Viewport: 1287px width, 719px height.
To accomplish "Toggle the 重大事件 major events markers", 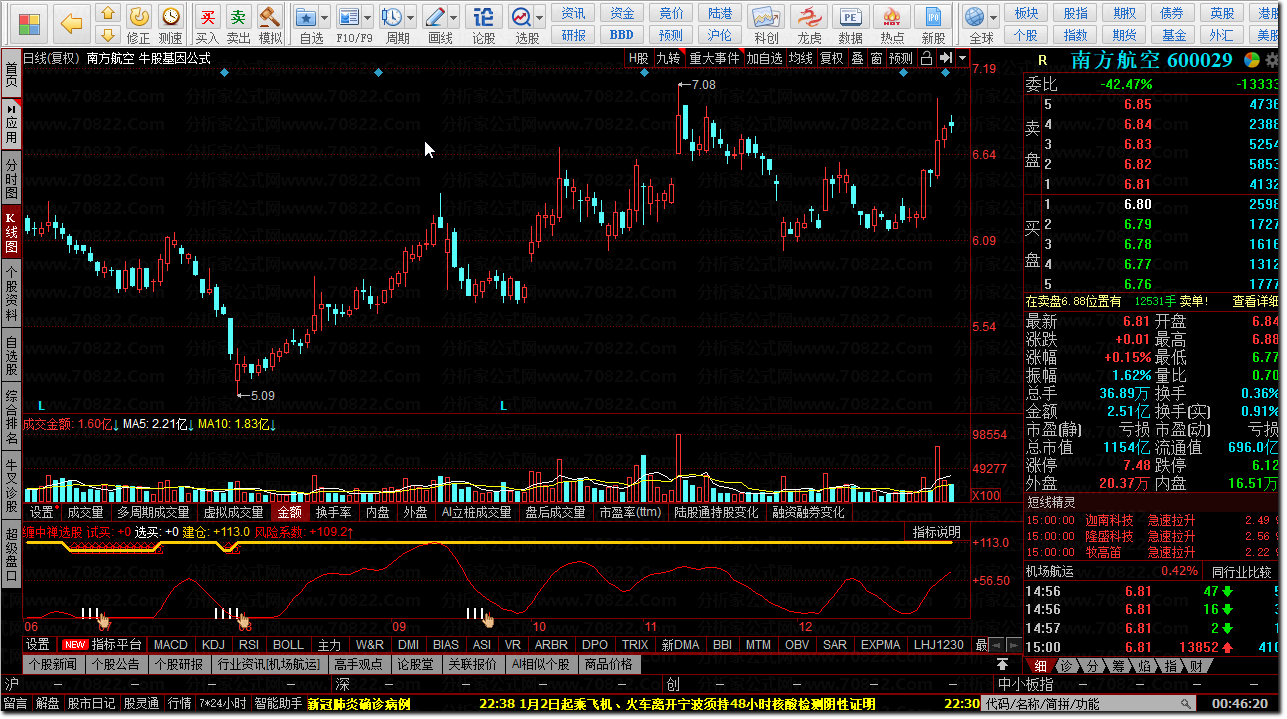I will tap(714, 58).
